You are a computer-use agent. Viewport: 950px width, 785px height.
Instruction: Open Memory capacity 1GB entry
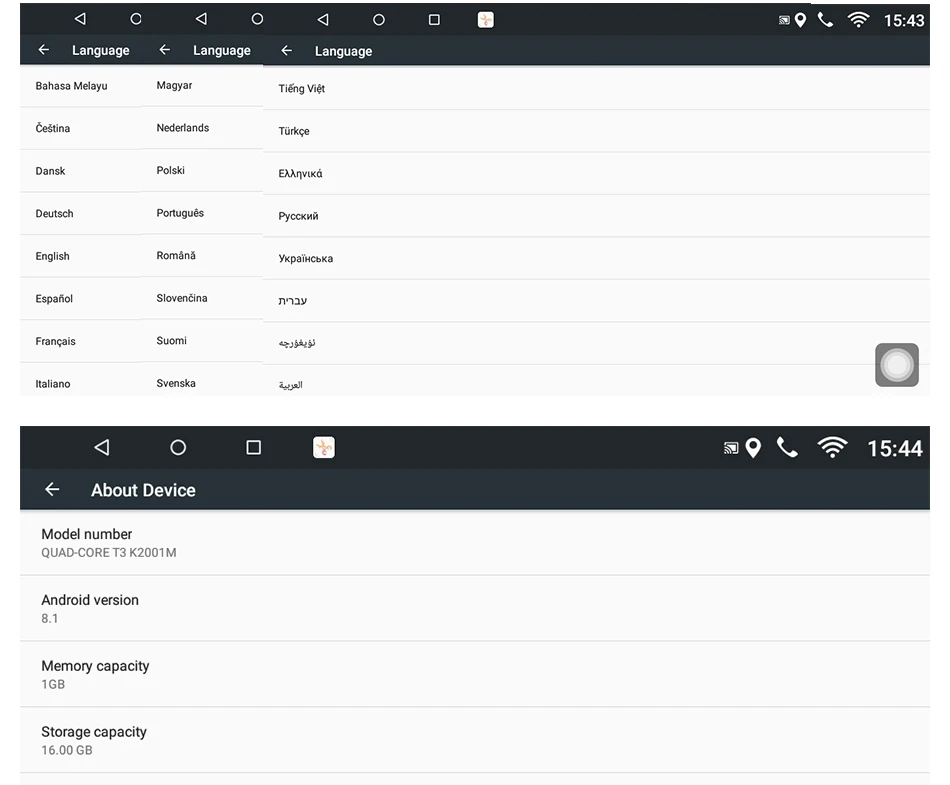475,674
